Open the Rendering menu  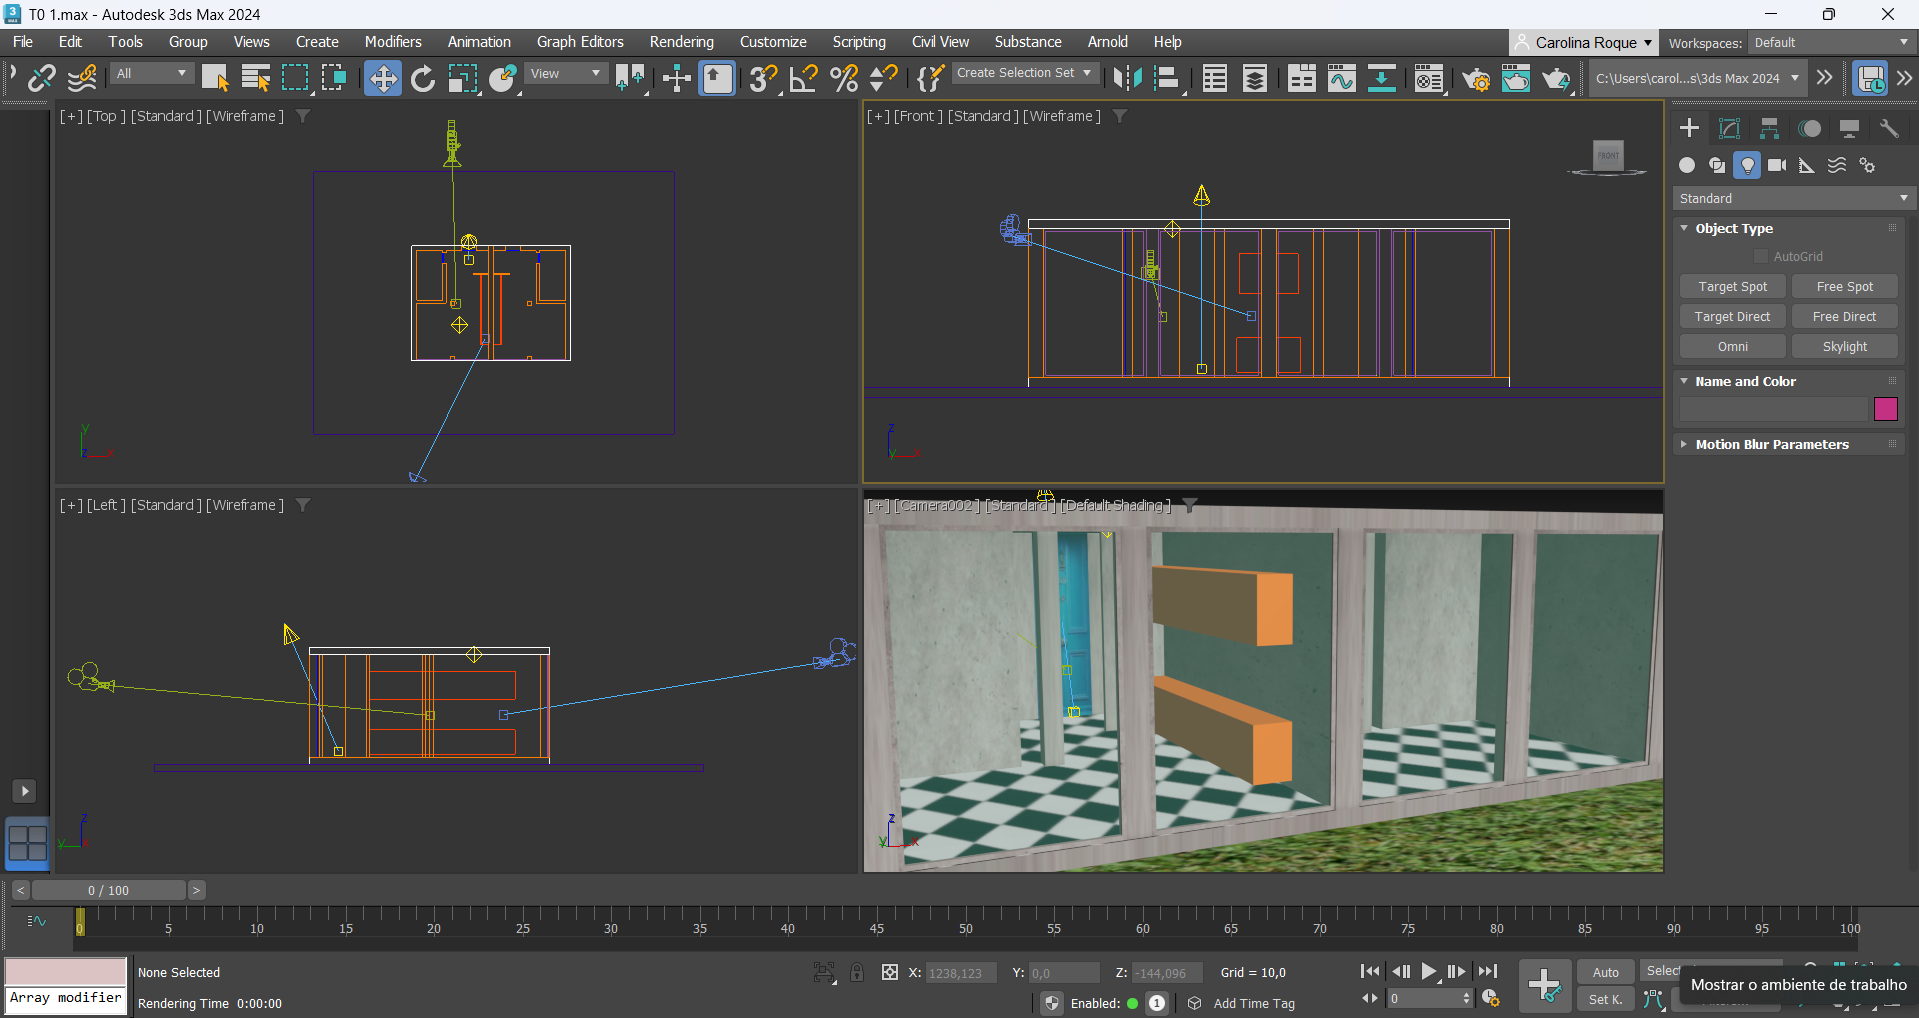(x=681, y=42)
